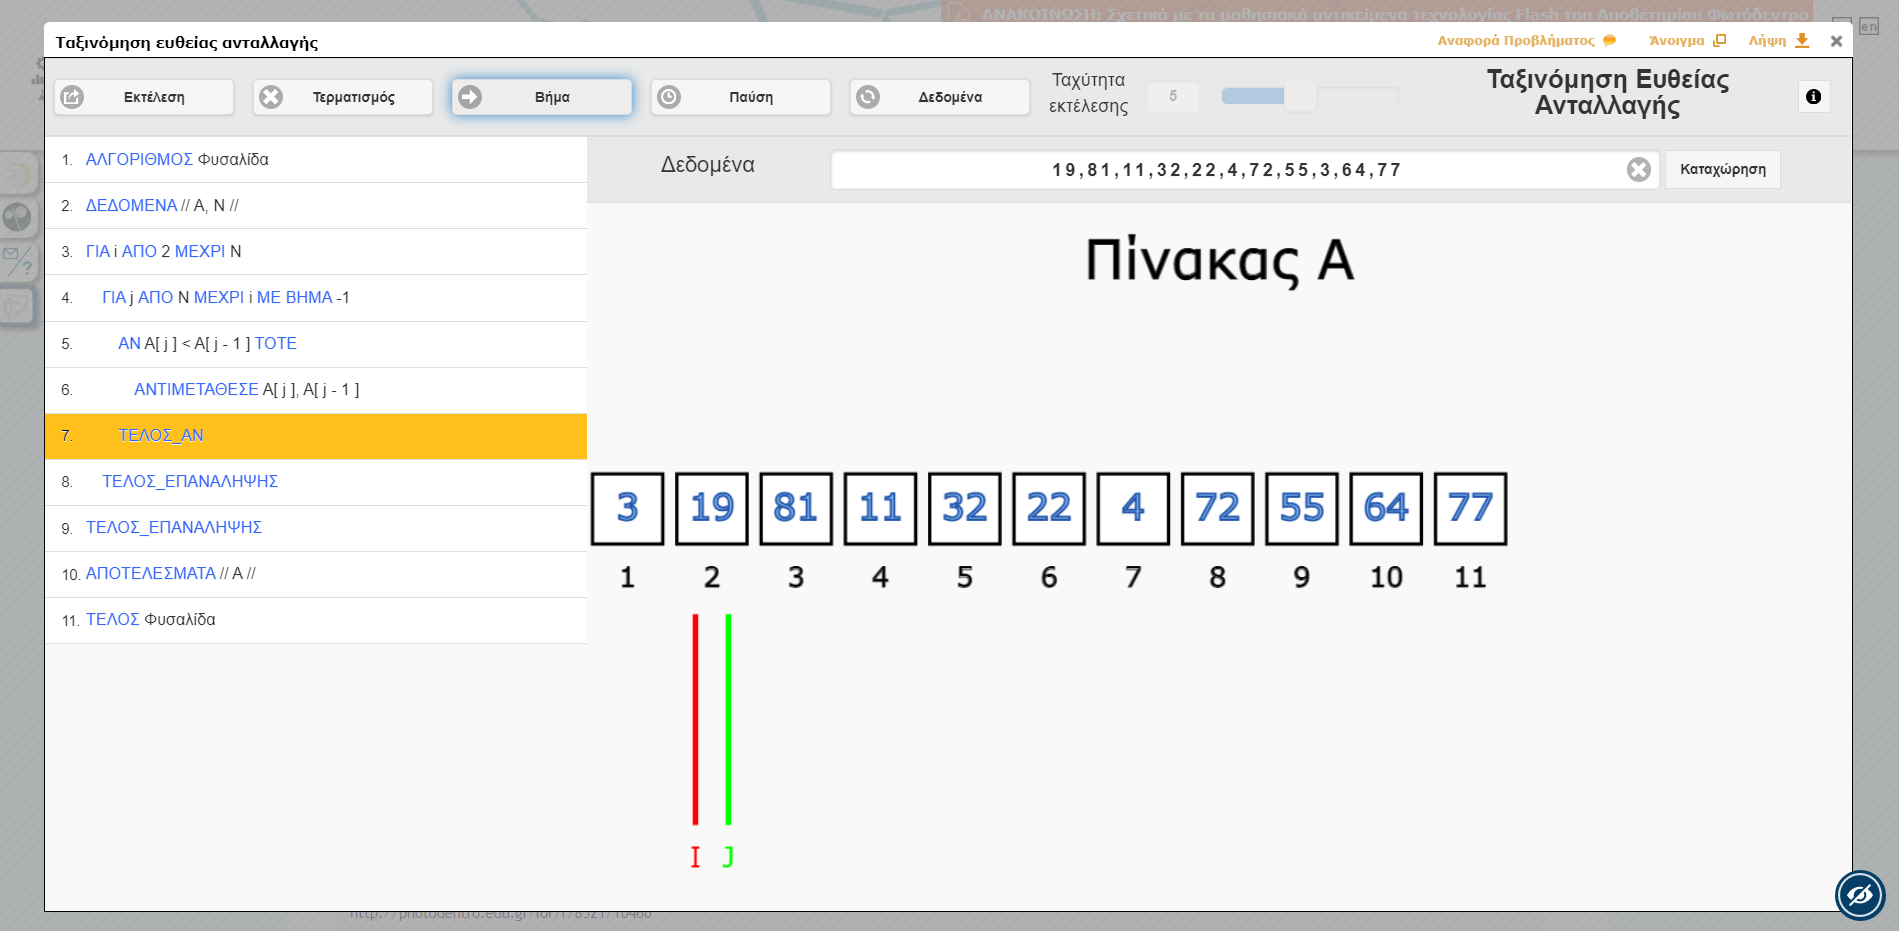1899x931 pixels.
Task: Click the Καταχώρηση submit button
Action: pos(1722,170)
